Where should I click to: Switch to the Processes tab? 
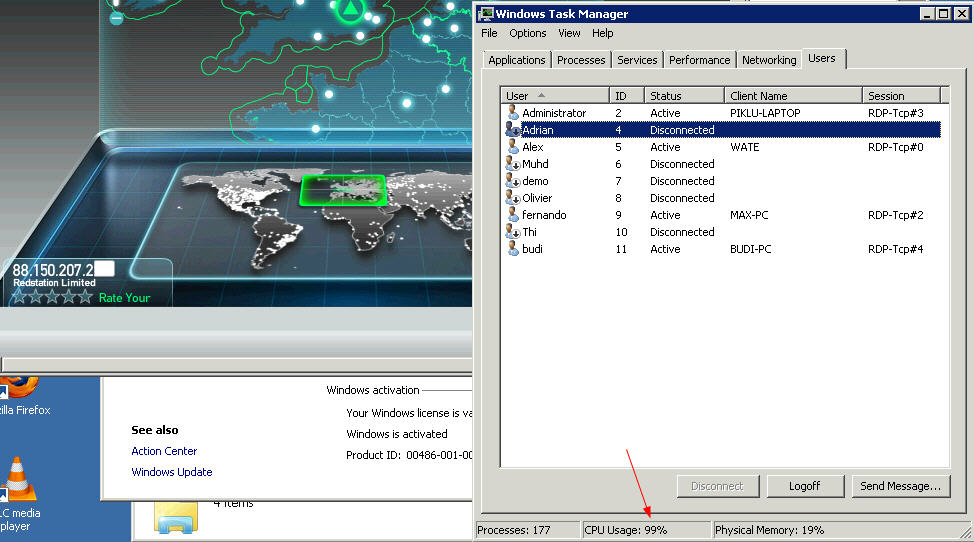(581, 60)
